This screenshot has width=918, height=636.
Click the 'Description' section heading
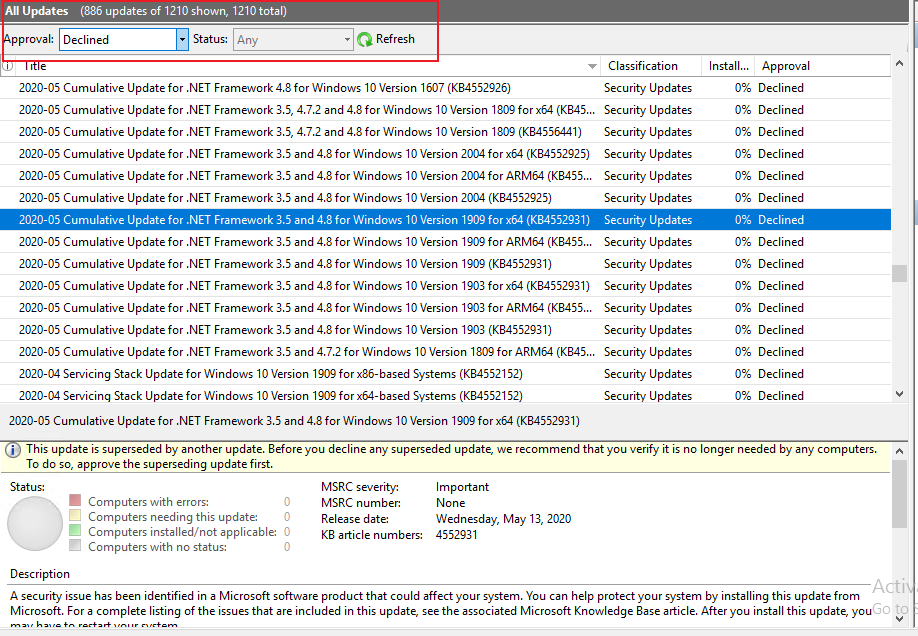click(40, 574)
